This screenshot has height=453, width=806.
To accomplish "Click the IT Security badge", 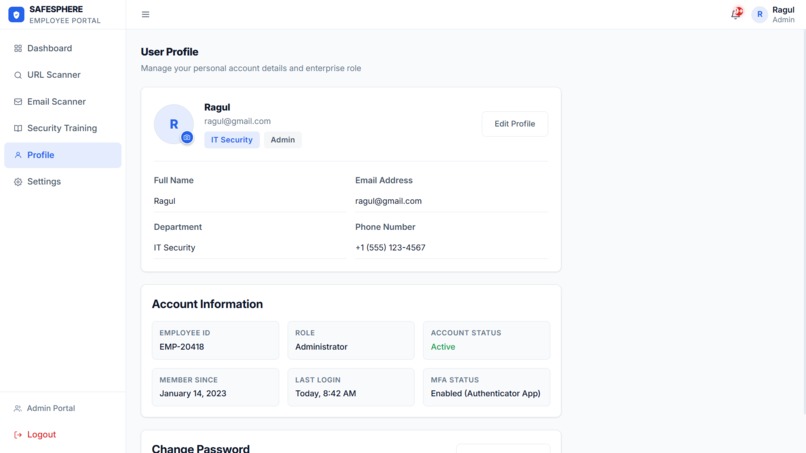I will pyautogui.click(x=232, y=140).
